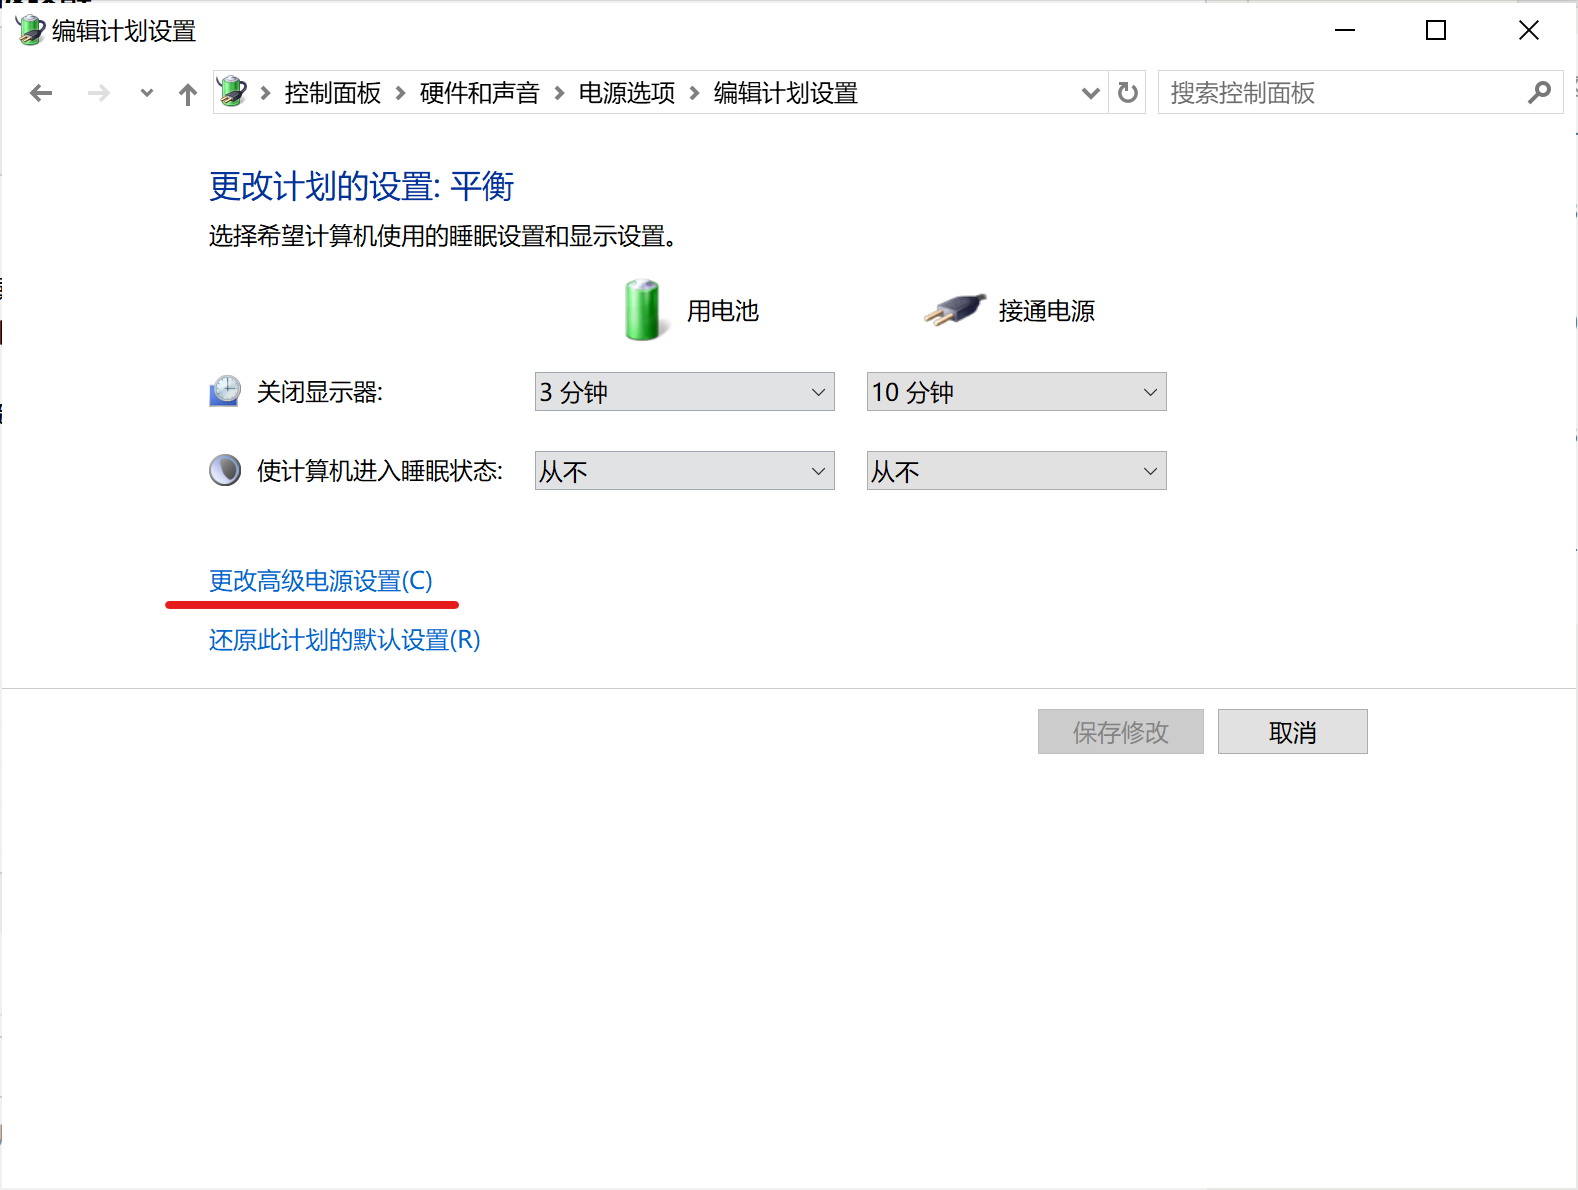This screenshot has height=1190, width=1578.
Task: Click the moon sleep icon
Action: [x=225, y=470]
